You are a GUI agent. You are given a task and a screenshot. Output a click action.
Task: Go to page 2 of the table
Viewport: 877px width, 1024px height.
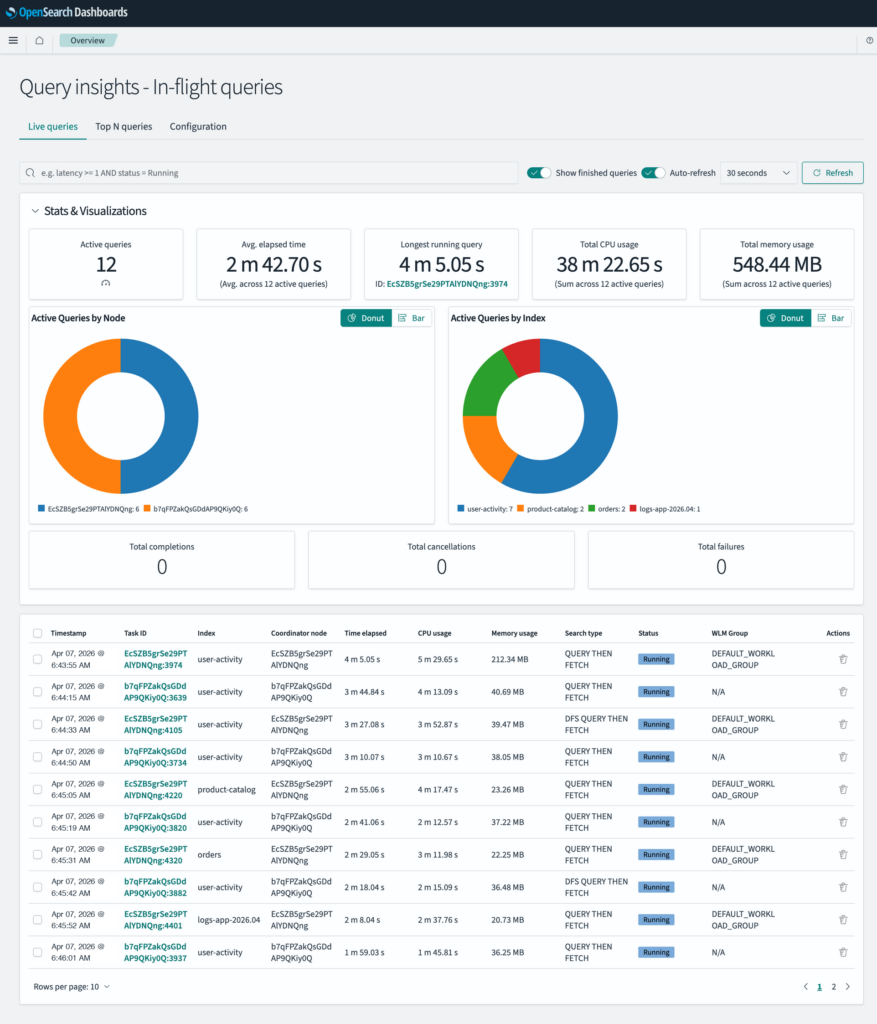click(833, 987)
